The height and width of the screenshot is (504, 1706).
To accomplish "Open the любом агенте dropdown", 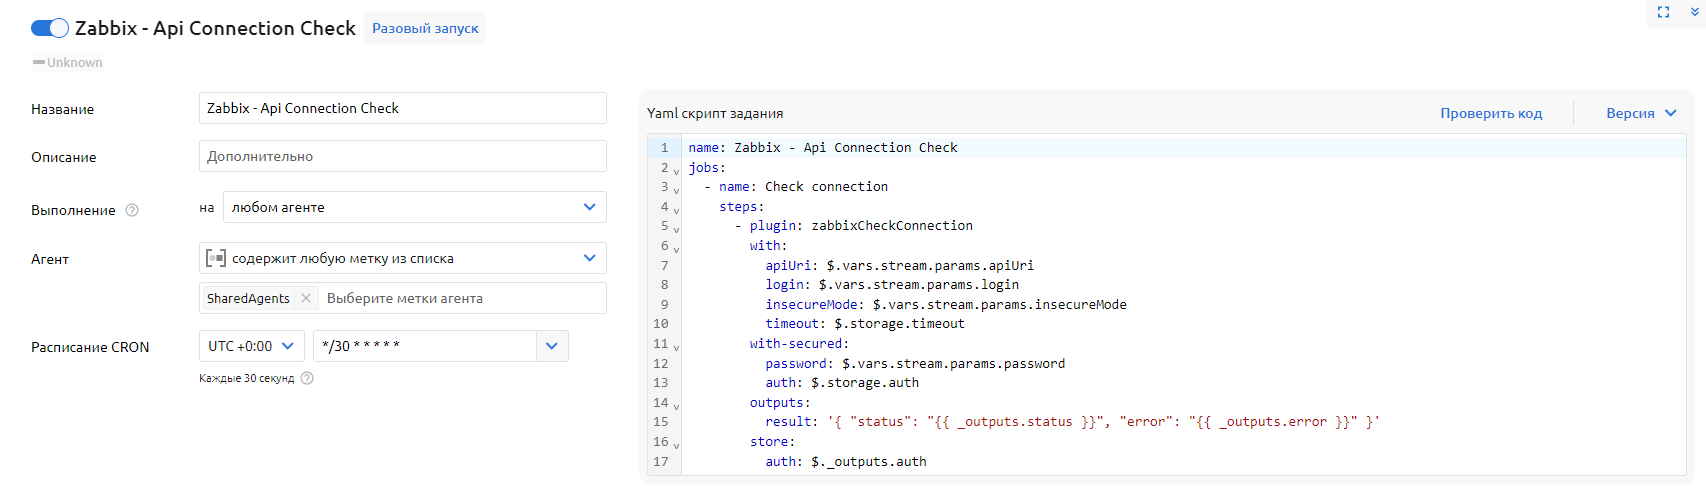I will point(589,207).
